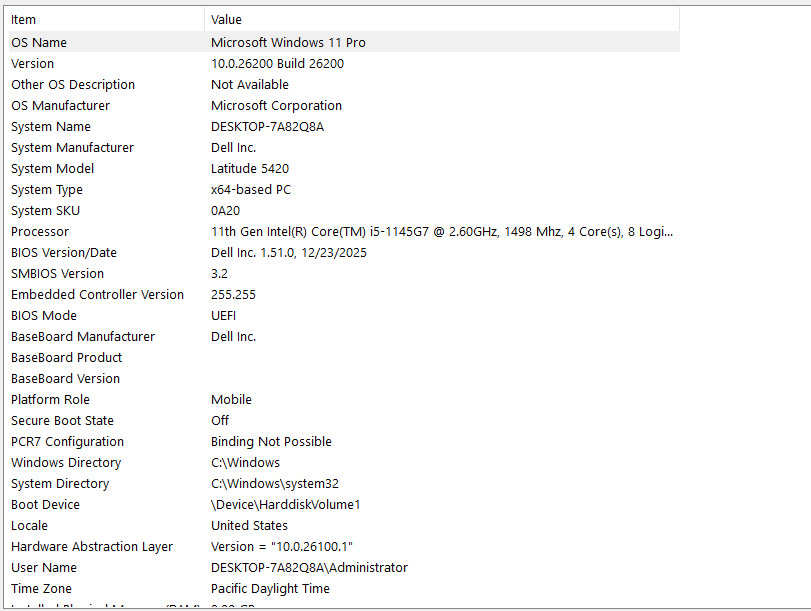Select the PCR7 Configuration label
Viewport: 811px width, 611px height.
click(x=67, y=442)
